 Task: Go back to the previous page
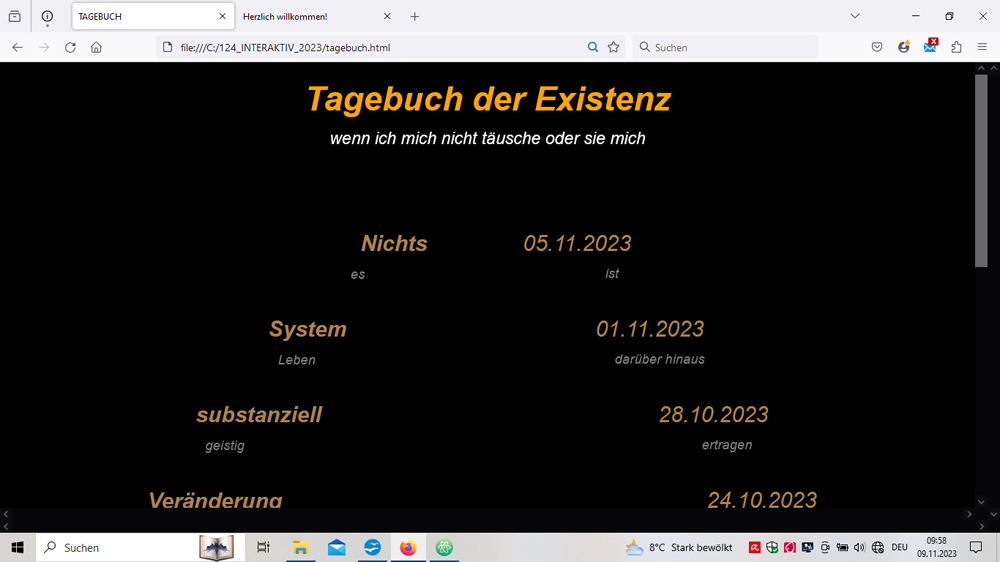pos(17,47)
